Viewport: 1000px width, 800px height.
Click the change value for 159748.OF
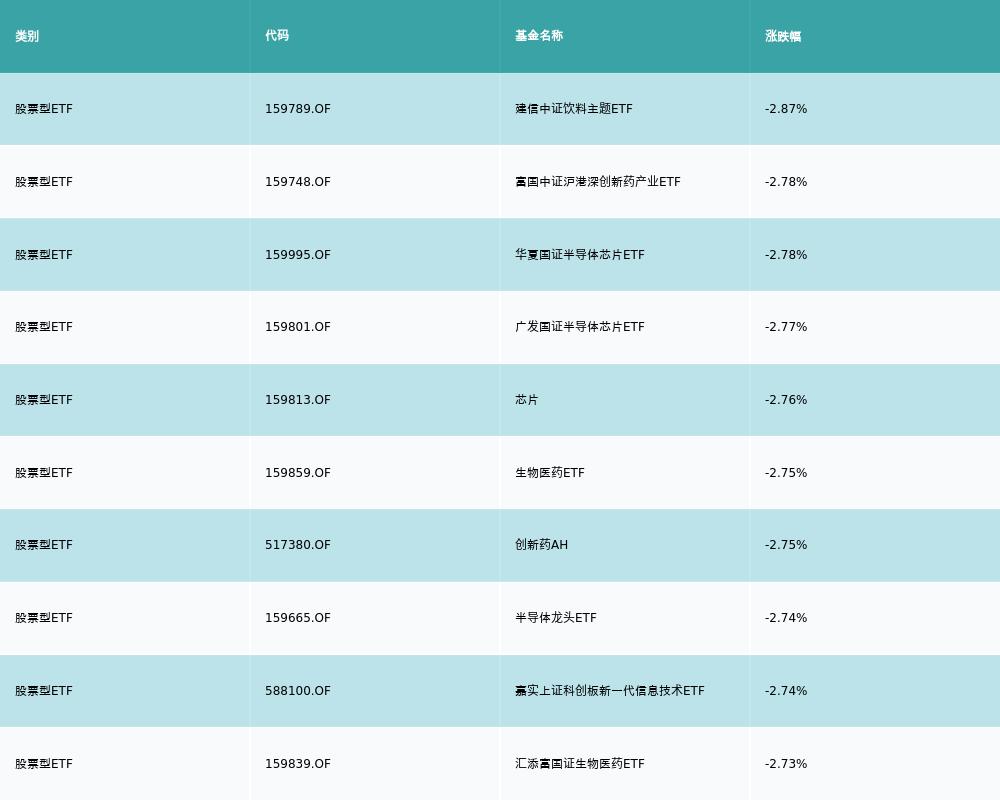(786, 182)
